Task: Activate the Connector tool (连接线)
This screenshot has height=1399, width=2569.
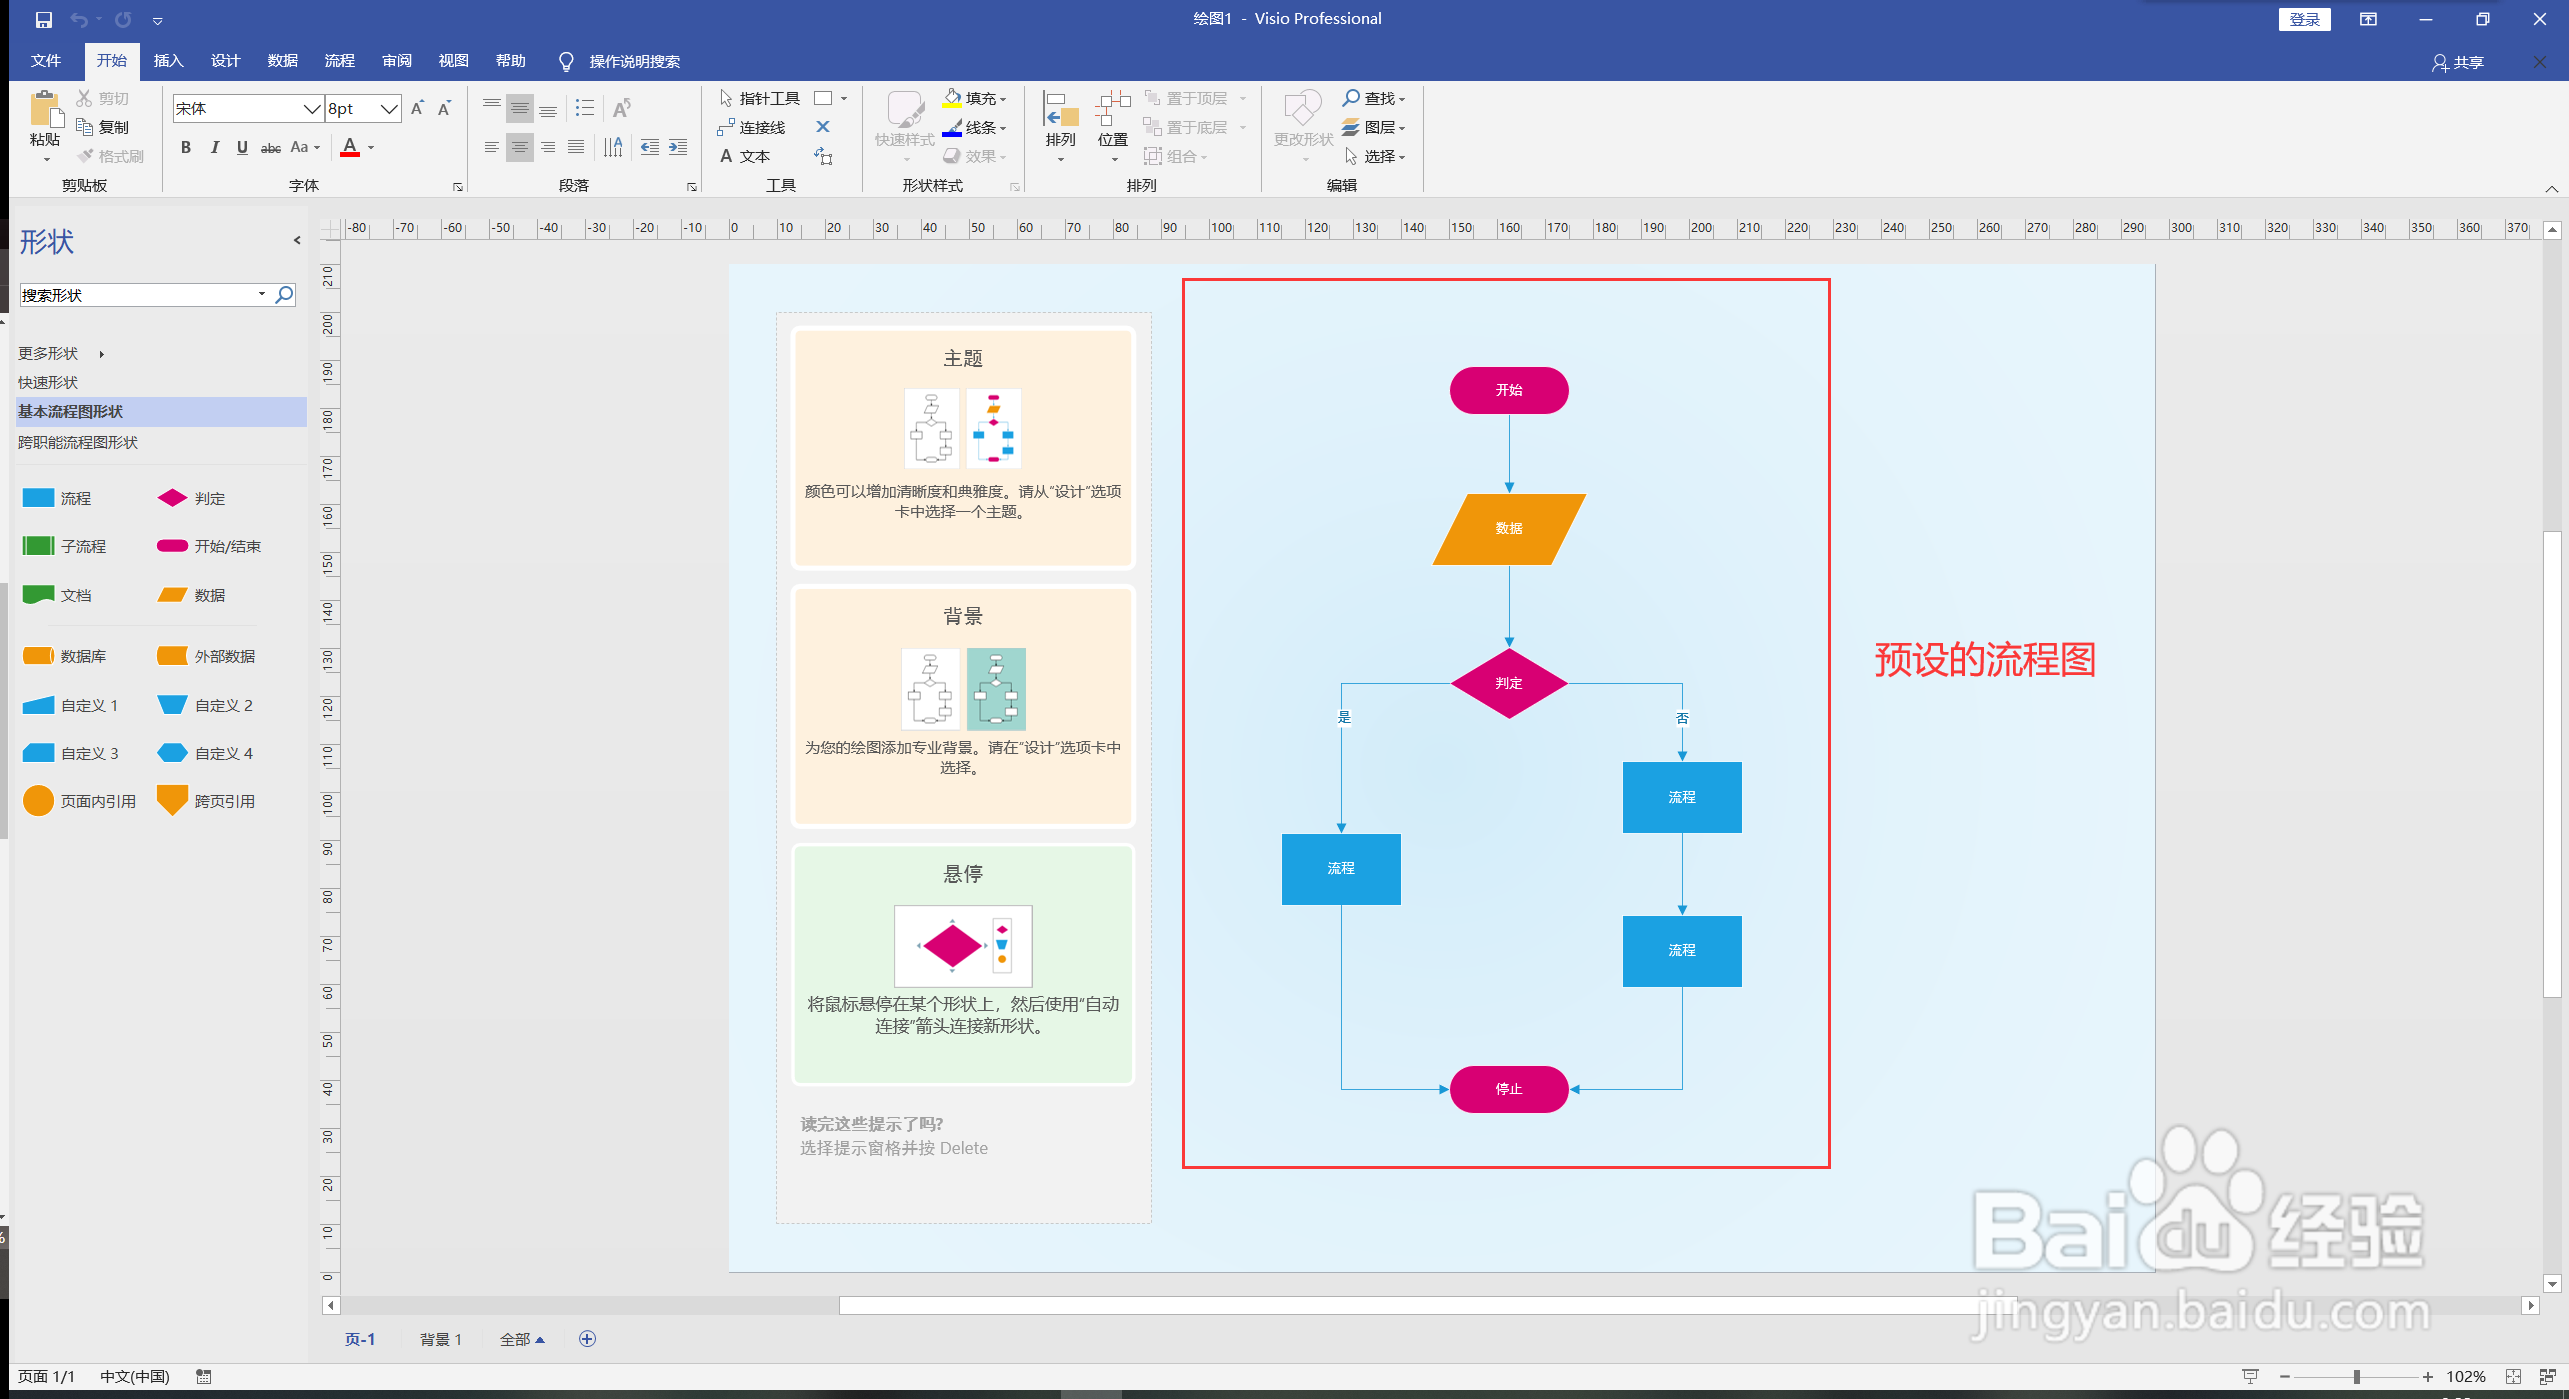Action: pos(751,127)
